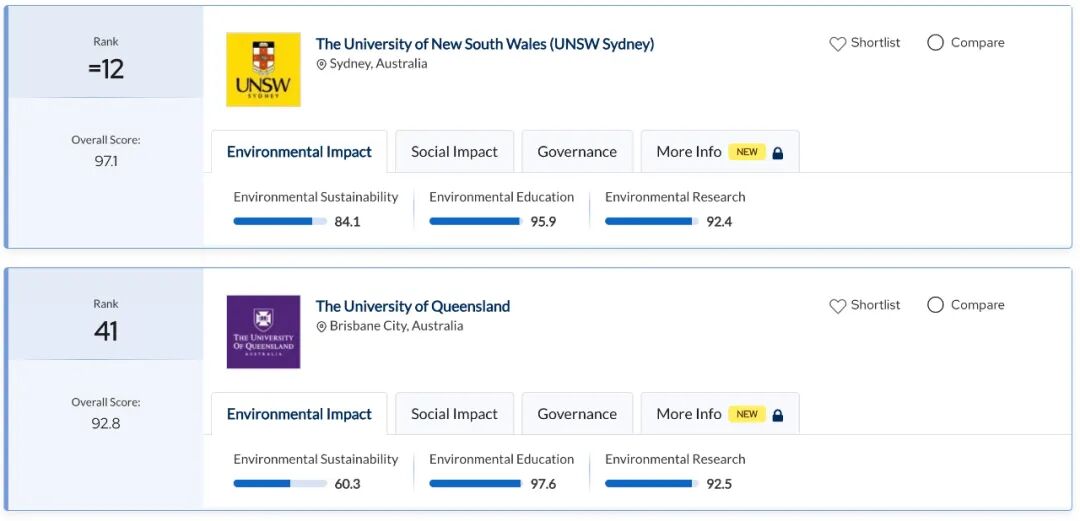Click the location pin beside Sydney, Australia
Viewport: 1080px width, 521px height.
pos(322,64)
